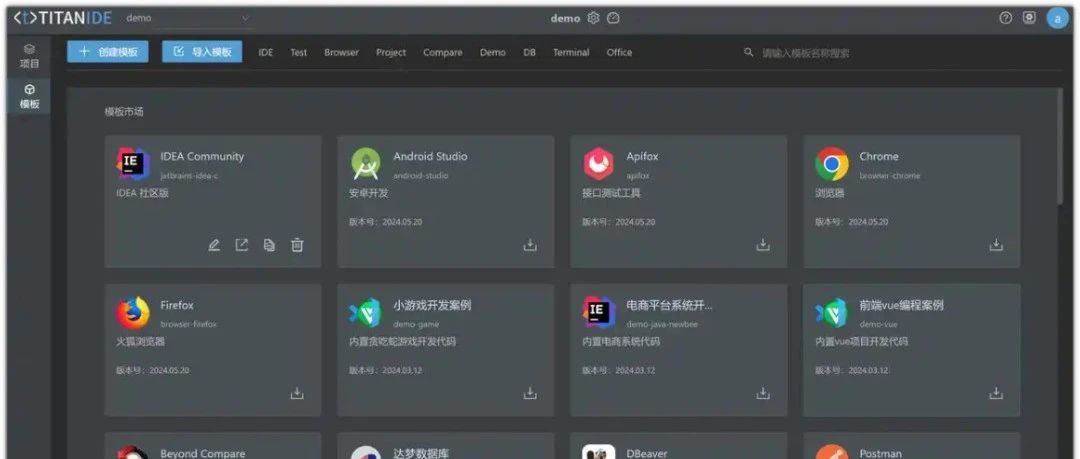Click the Import Template (导入模板) button
The image size is (1080, 459).
click(x=202, y=52)
